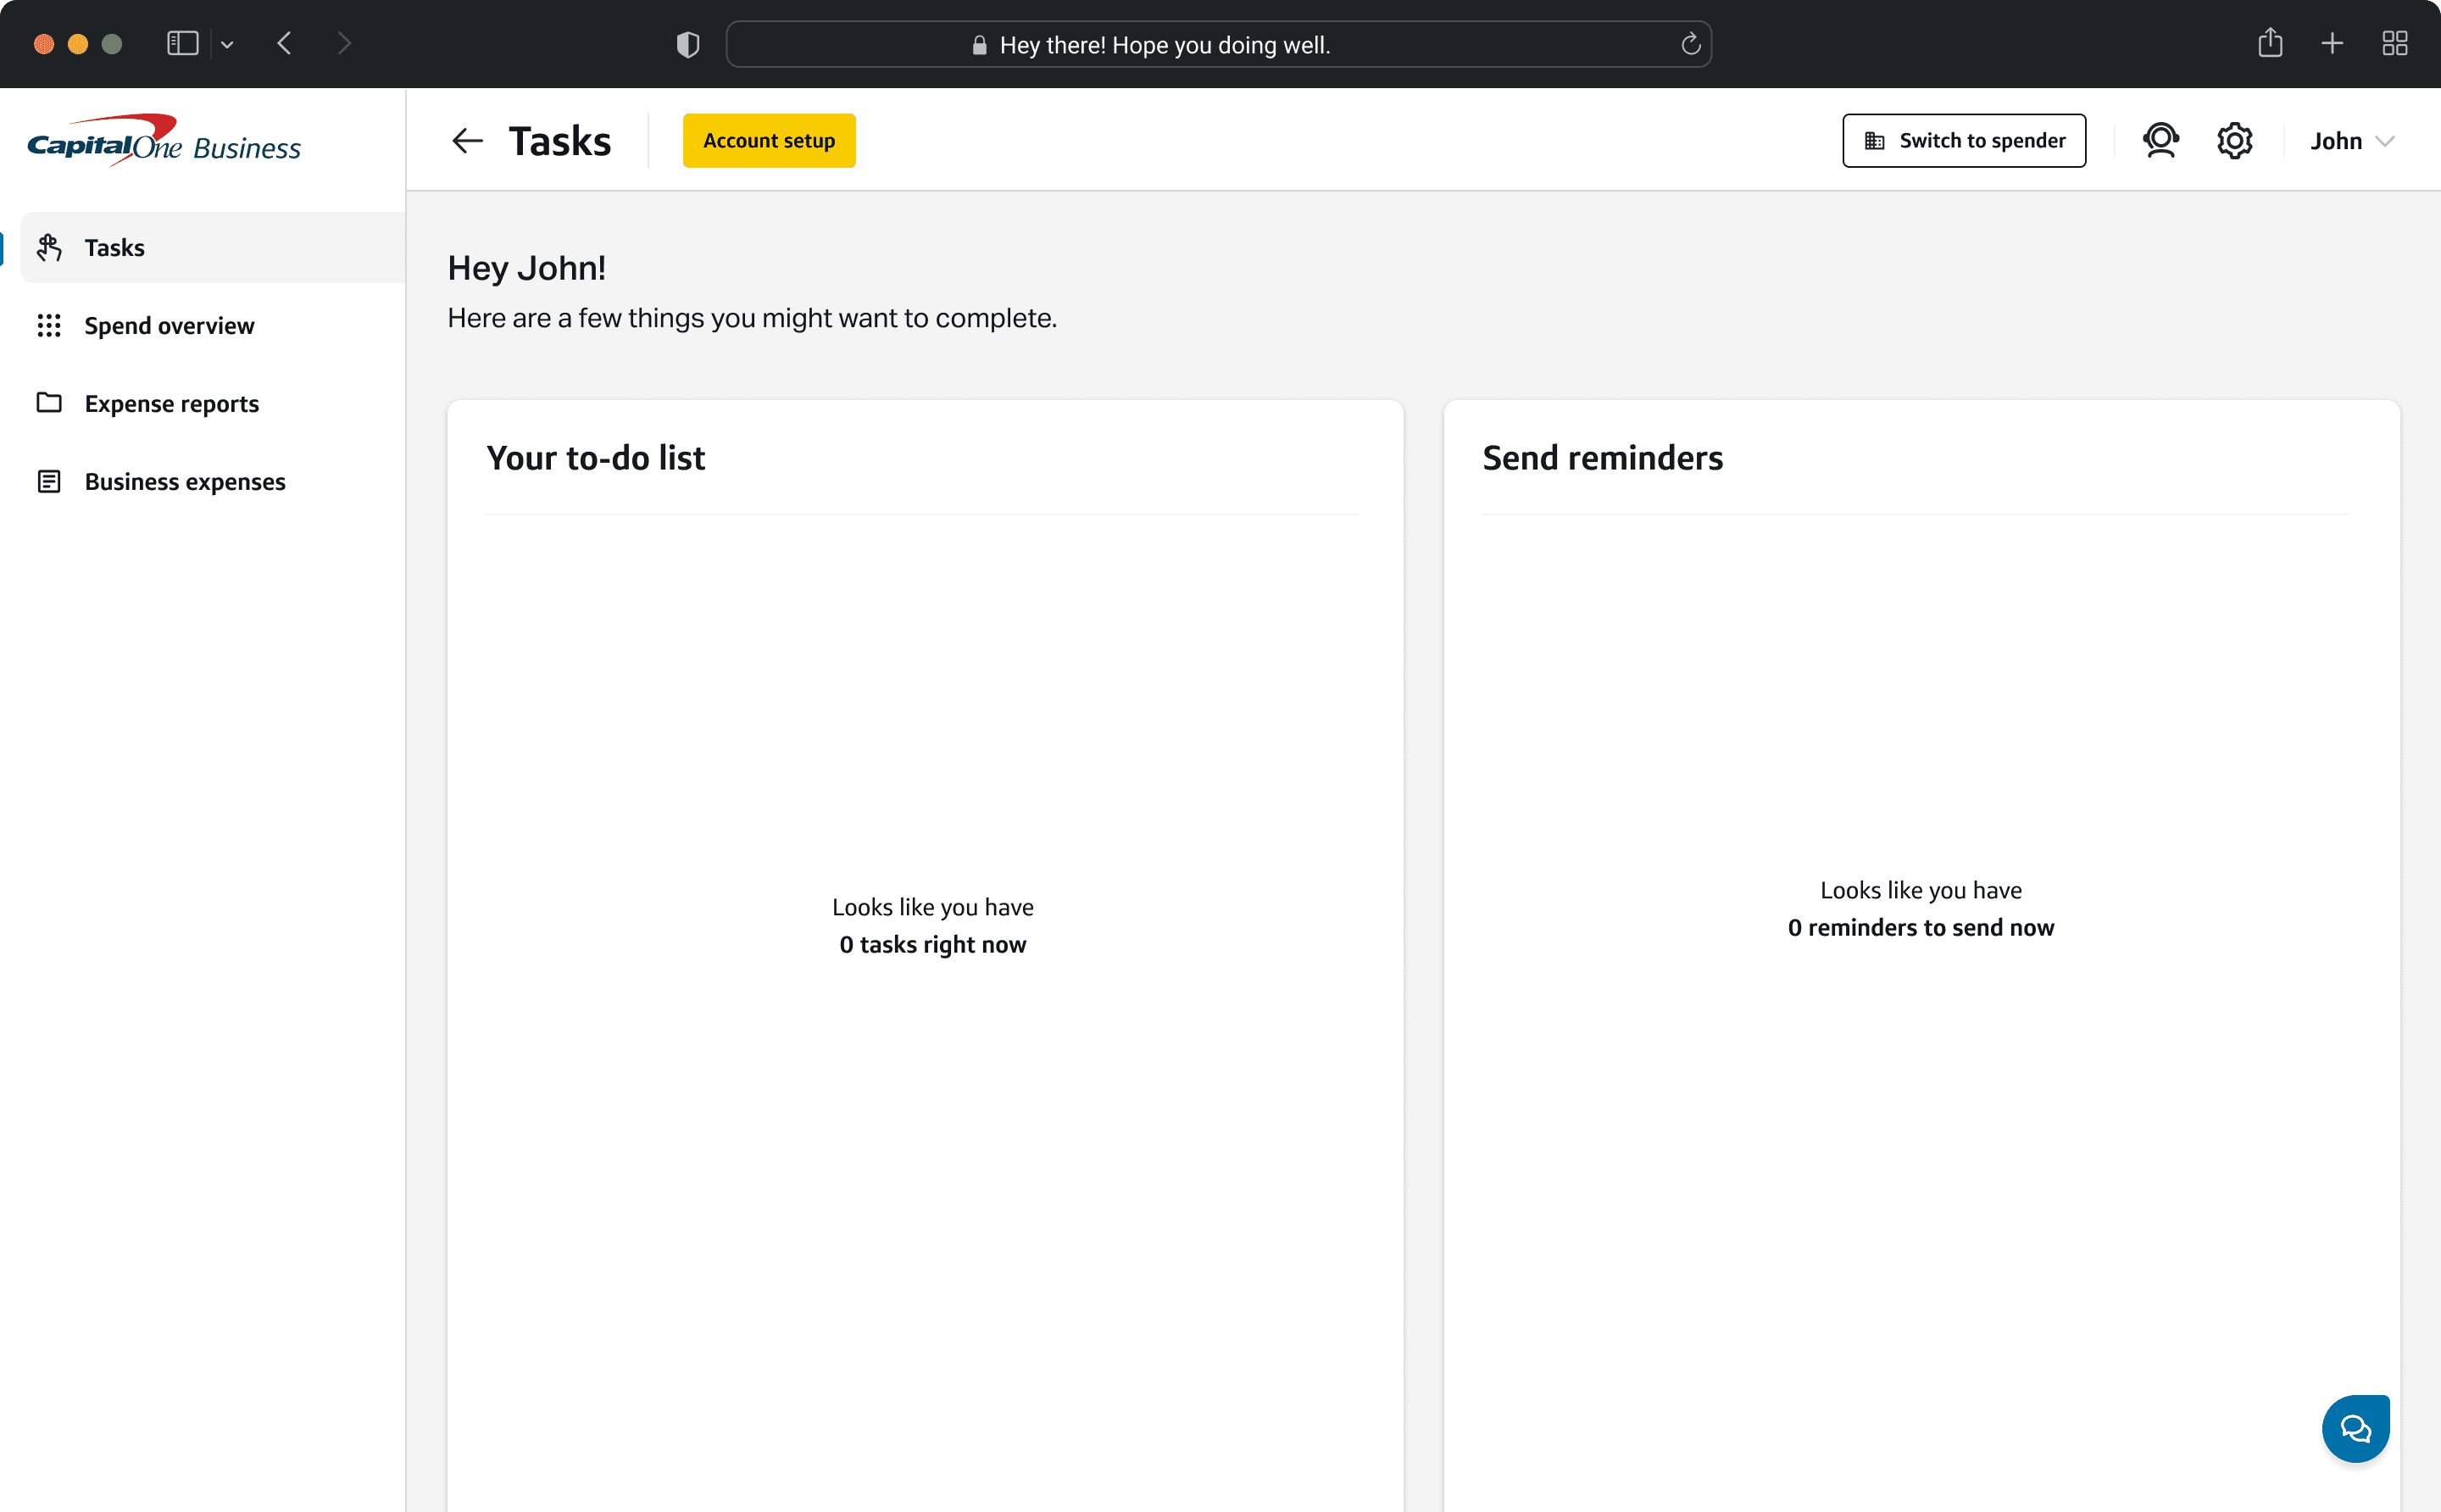
Task: Toggle the browser sidebar panel
Action: (182, 43)
